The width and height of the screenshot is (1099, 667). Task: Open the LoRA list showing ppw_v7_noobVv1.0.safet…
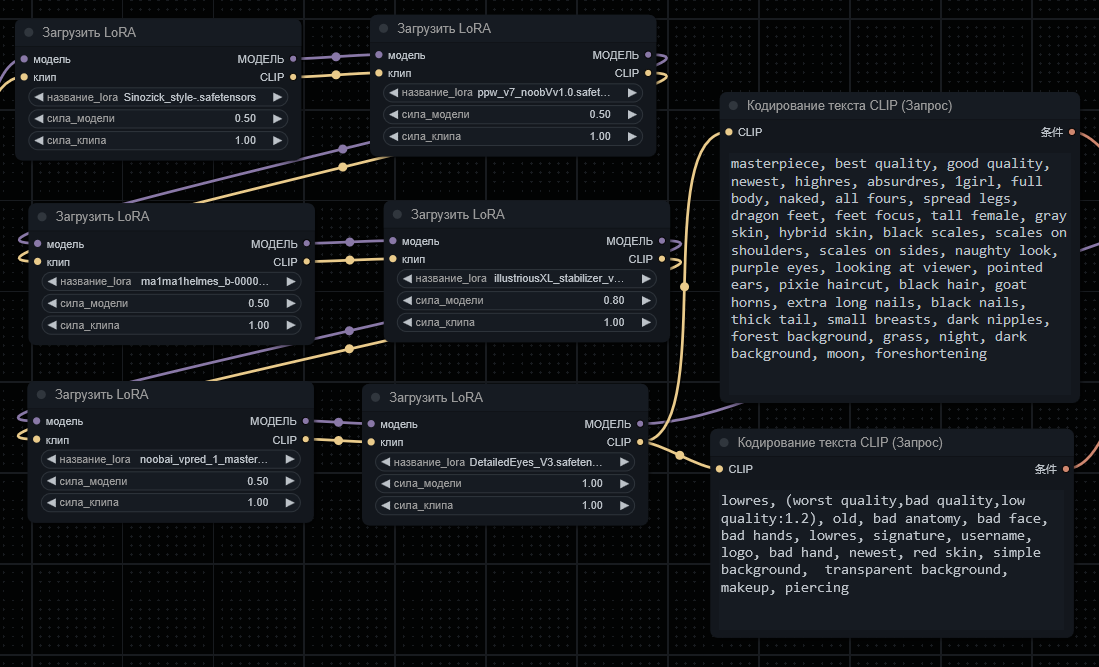coord(512,92)
